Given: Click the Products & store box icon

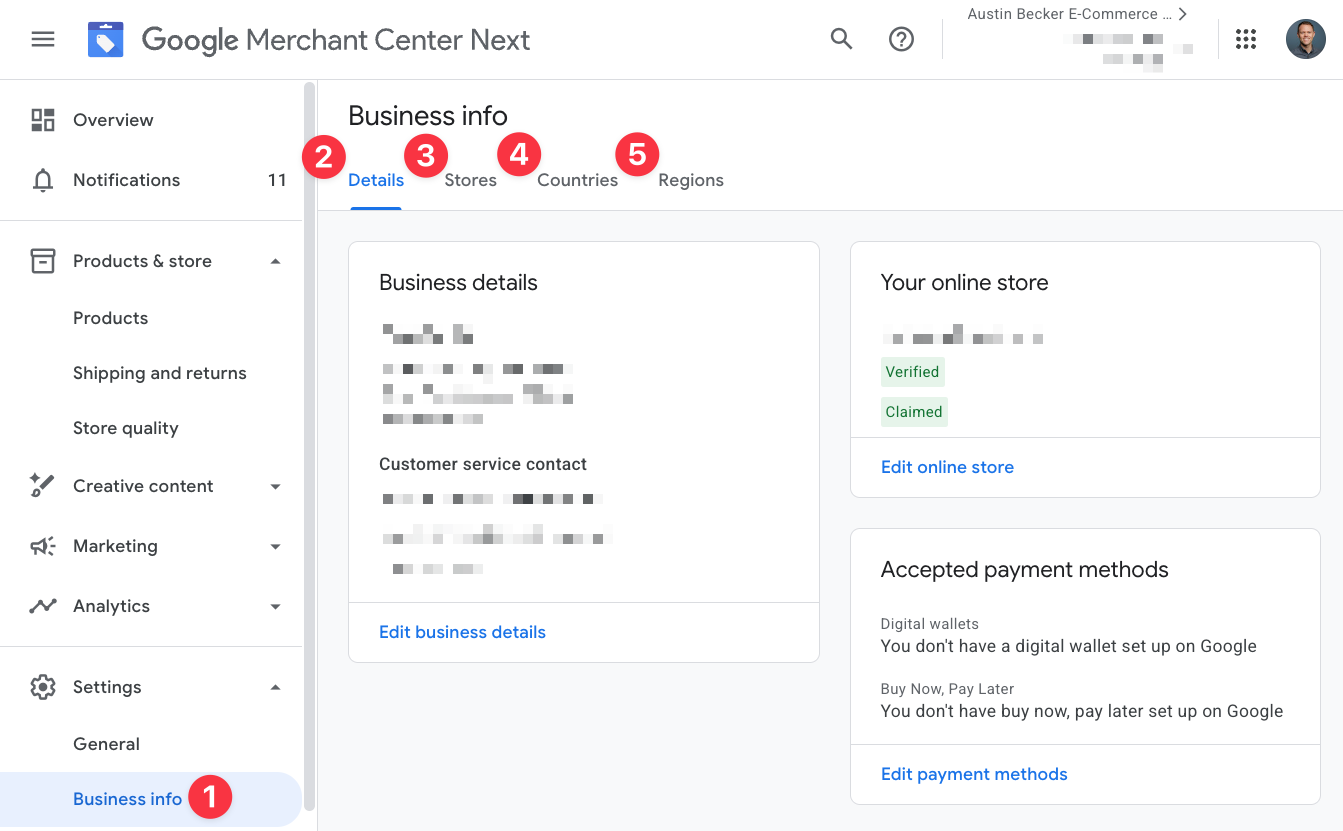Looking at the screenshot, I should point(43,261).
